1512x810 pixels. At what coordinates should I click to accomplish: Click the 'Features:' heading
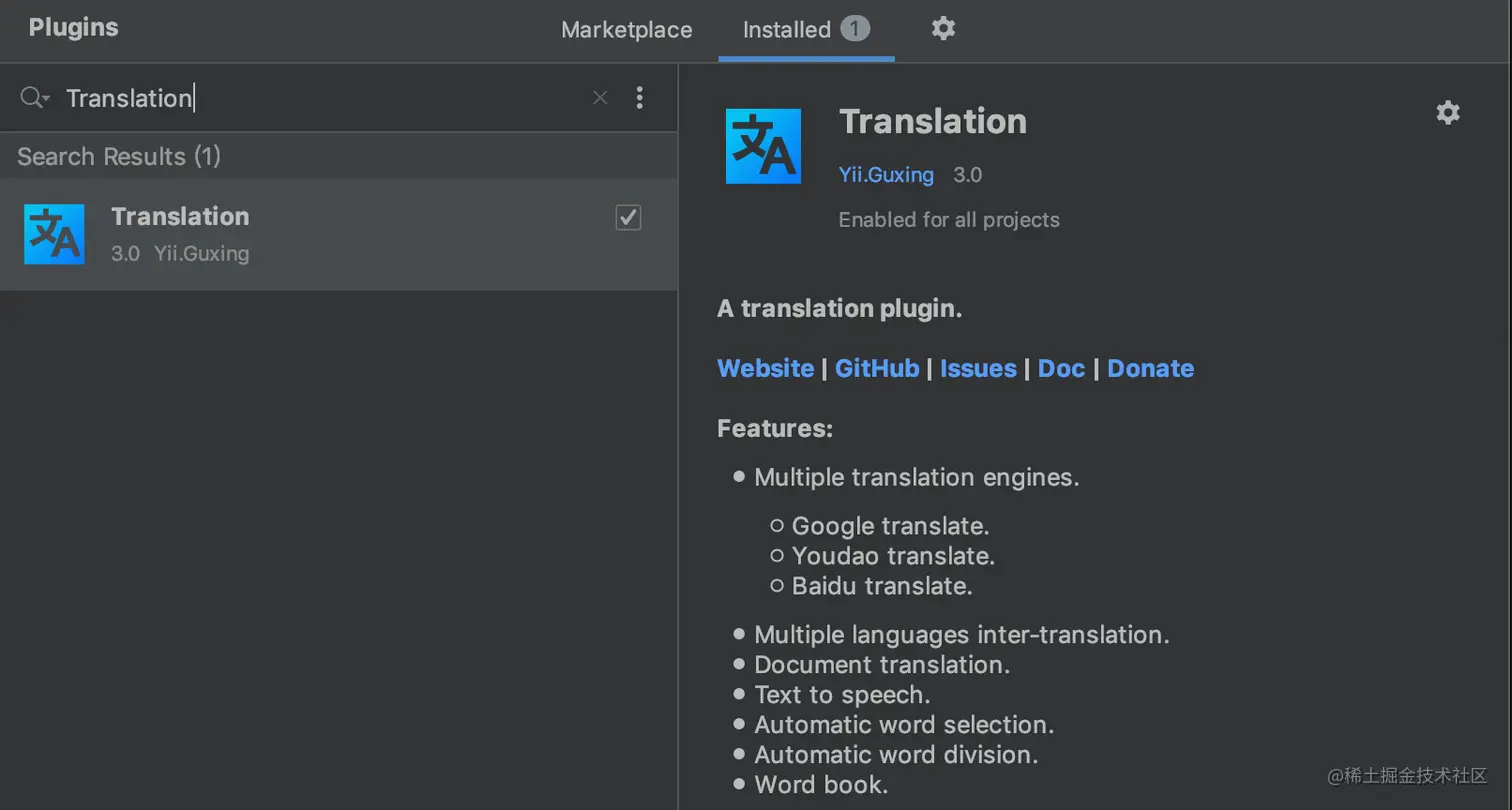point(775,429)
